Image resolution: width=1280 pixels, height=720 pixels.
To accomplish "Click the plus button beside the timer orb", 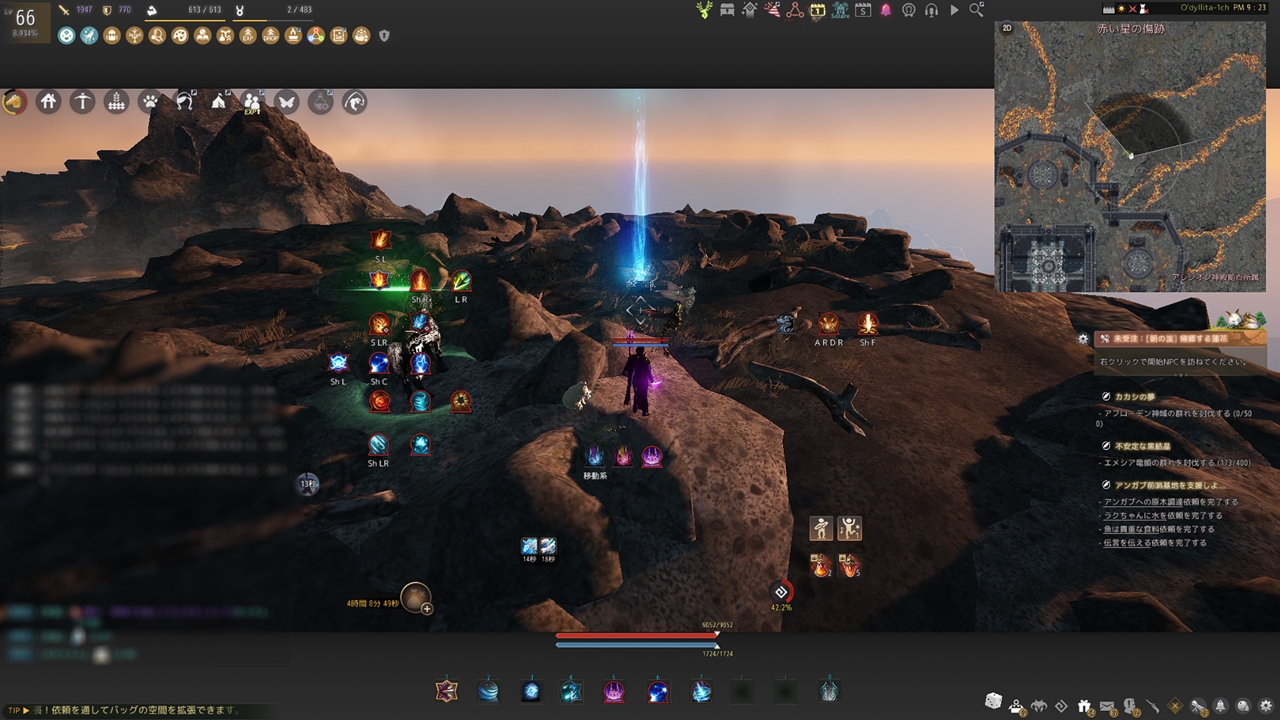I will point(427,608).
